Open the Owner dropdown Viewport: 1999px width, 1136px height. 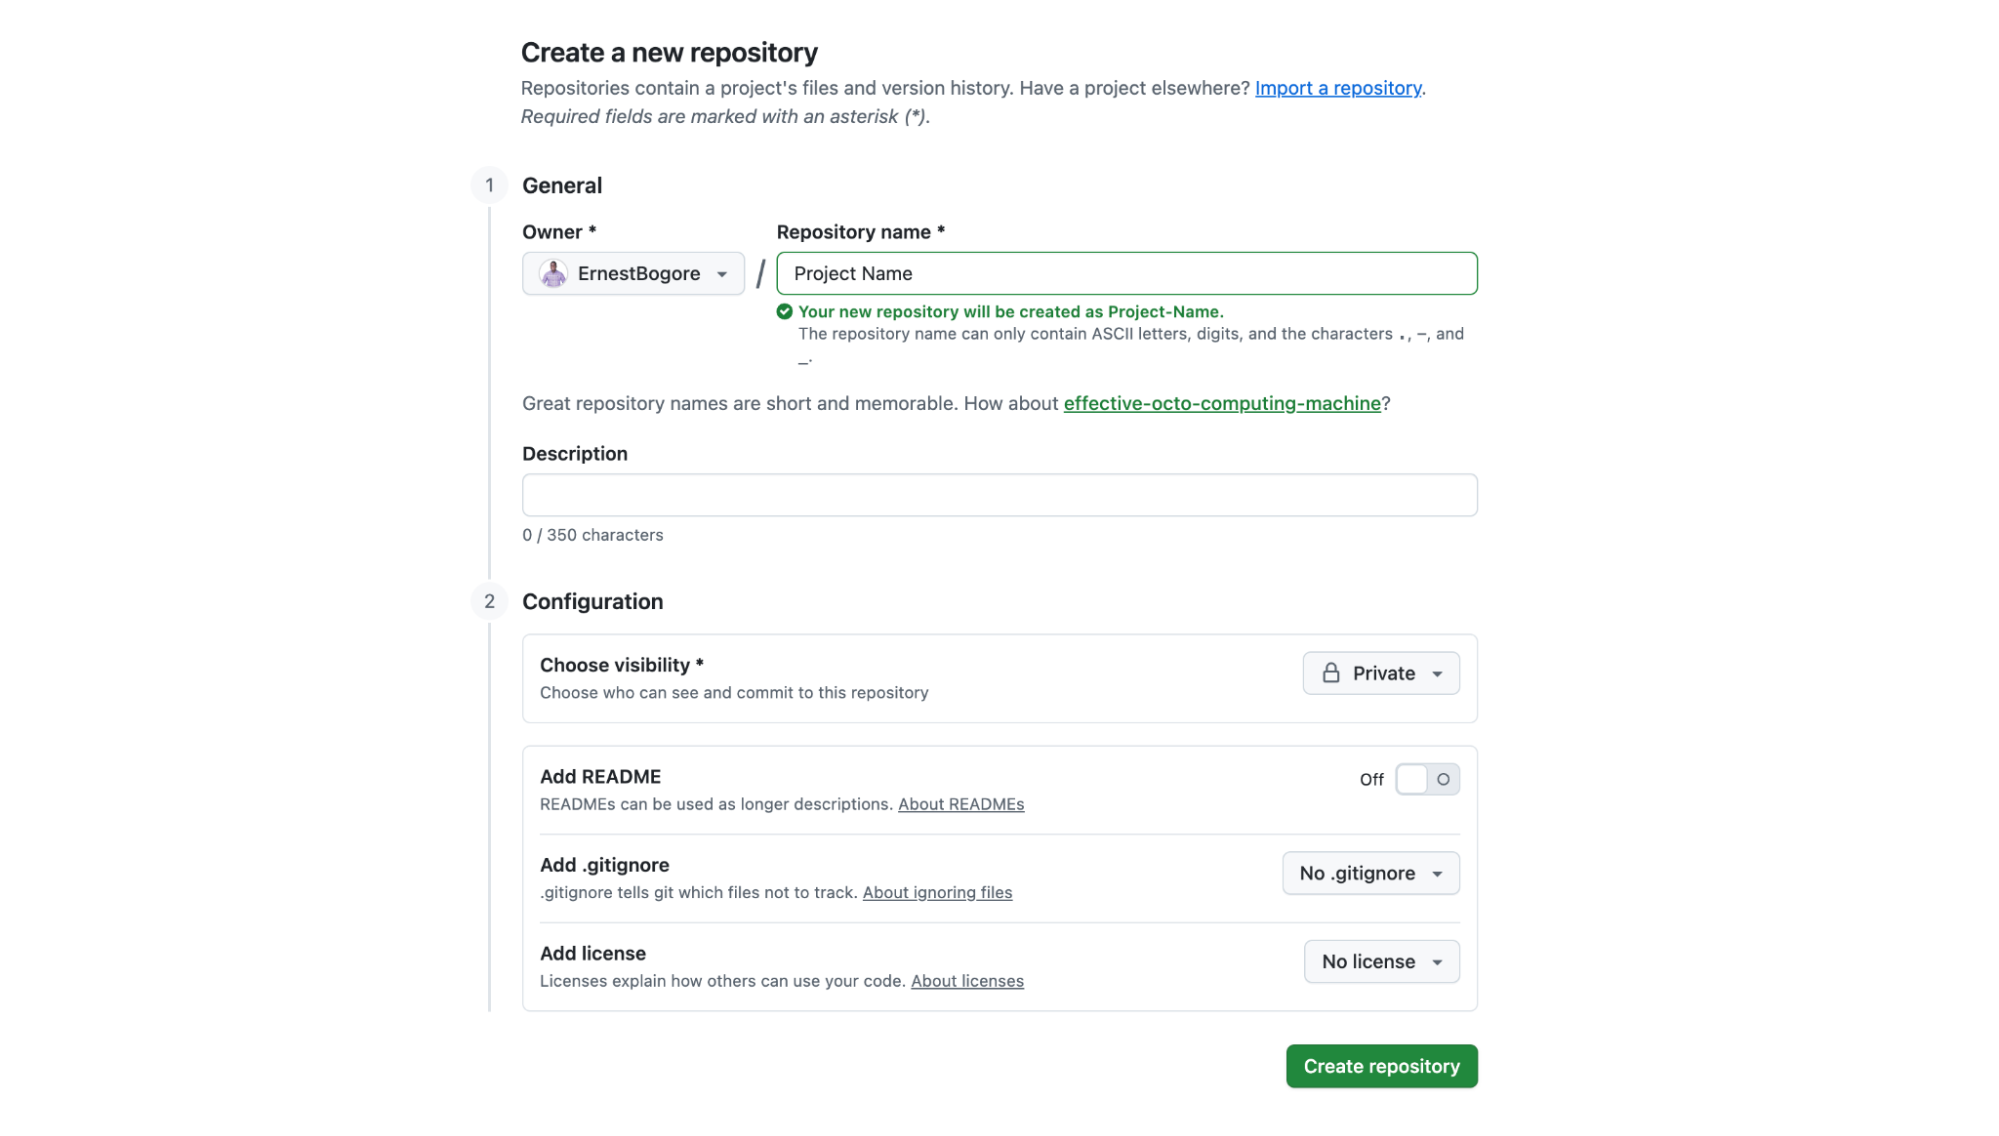click(x=633, y=273)
